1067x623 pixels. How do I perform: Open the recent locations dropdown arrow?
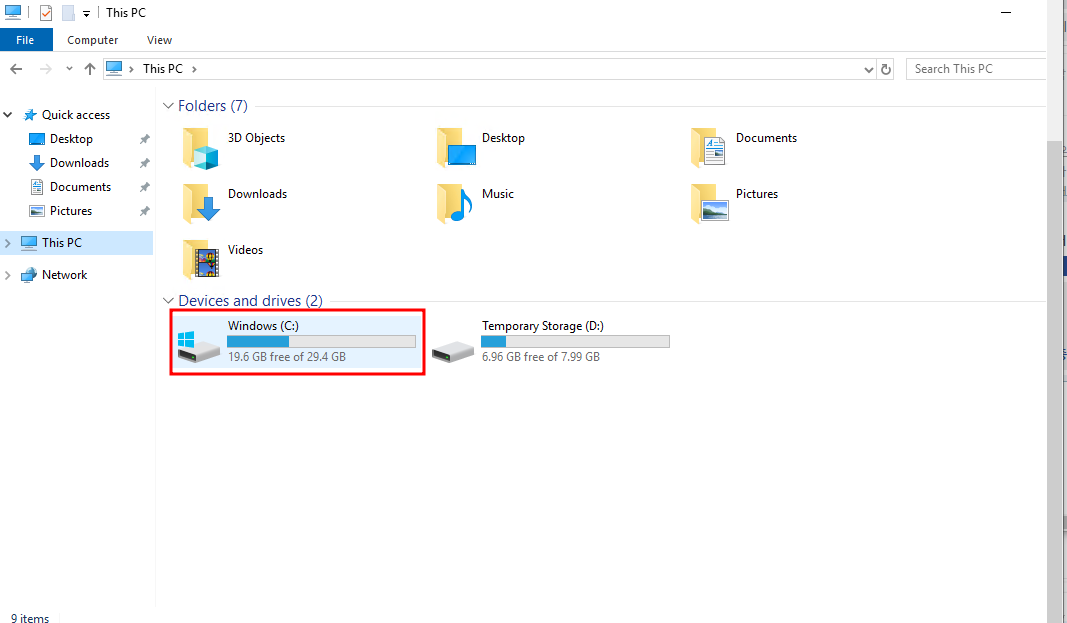click(x=69, y=69)
